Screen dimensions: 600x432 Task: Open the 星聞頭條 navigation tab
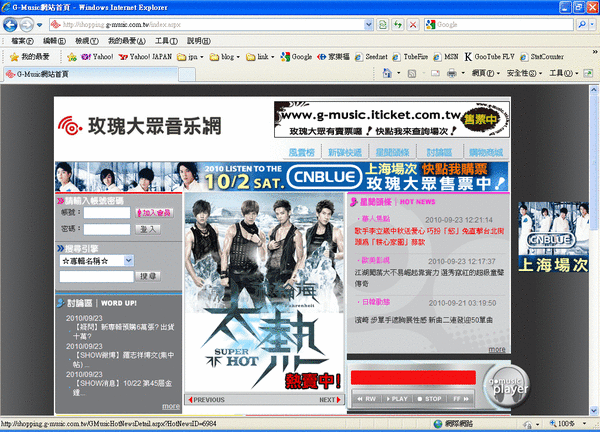click(392, 152)
